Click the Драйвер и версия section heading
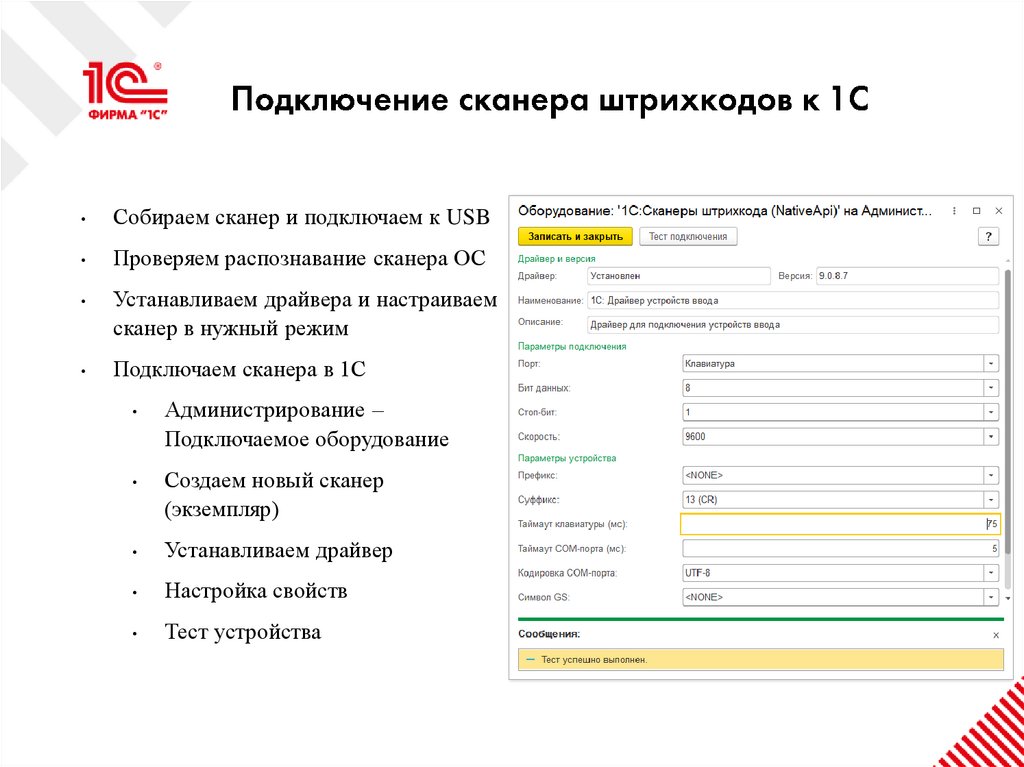The width and height of the screenshot is (1024, 767). pyautogui.click(x=556, y=259)
